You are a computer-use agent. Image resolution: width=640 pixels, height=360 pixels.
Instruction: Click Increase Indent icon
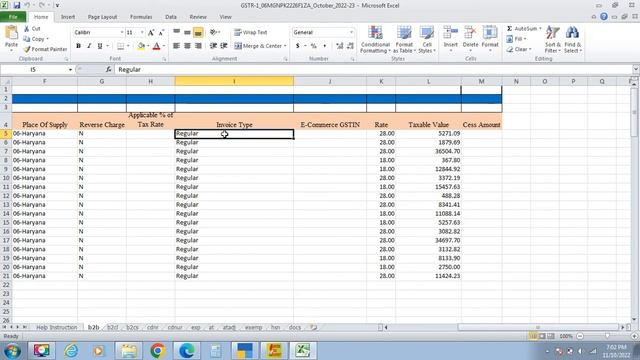click(224, 46)
